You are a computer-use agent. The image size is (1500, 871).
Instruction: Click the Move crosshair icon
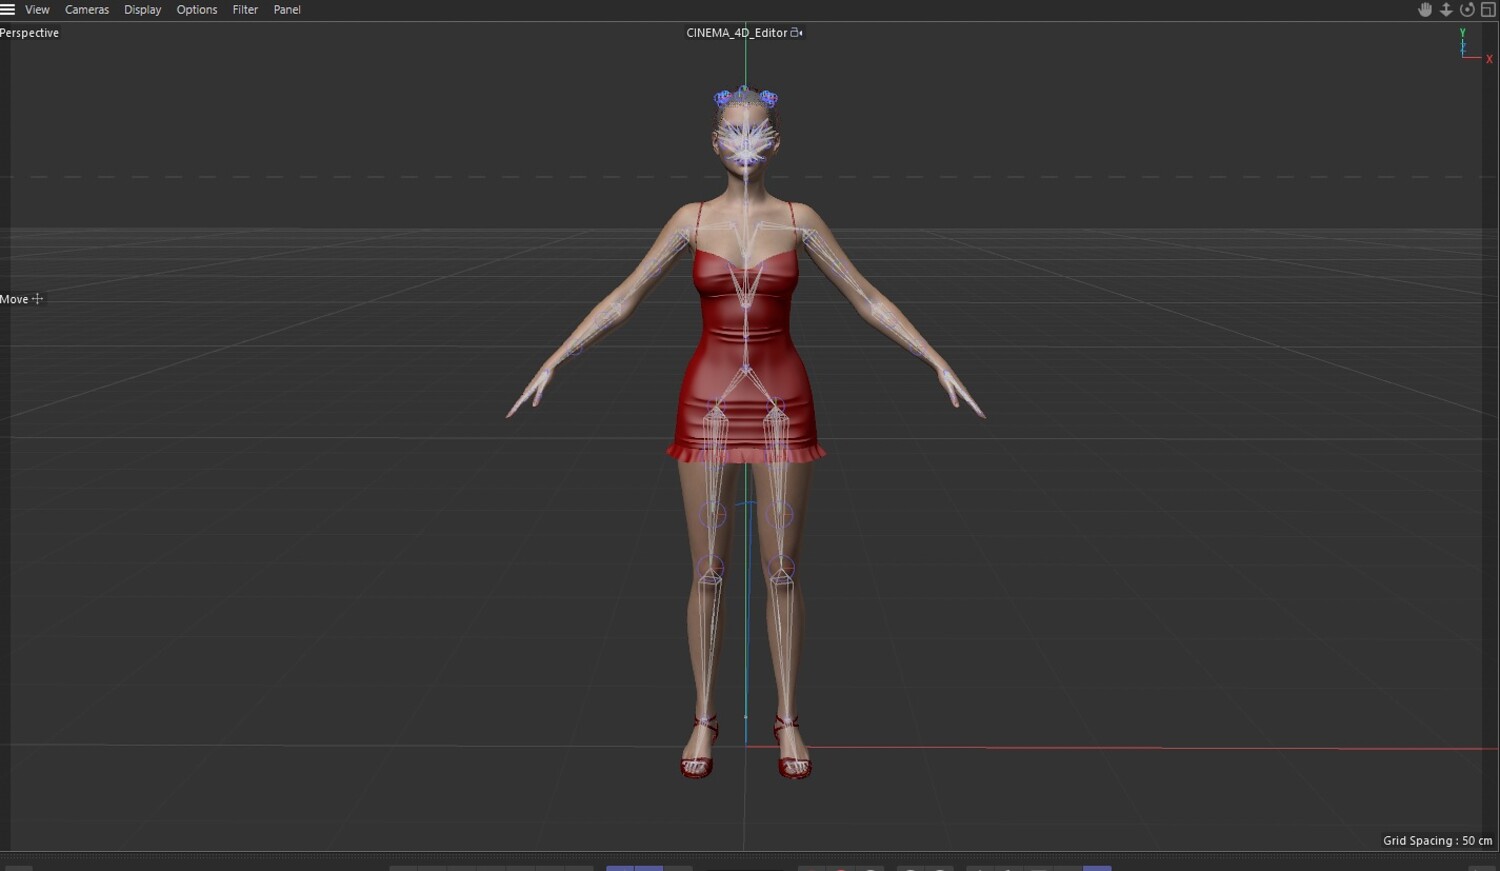[37, 299]
